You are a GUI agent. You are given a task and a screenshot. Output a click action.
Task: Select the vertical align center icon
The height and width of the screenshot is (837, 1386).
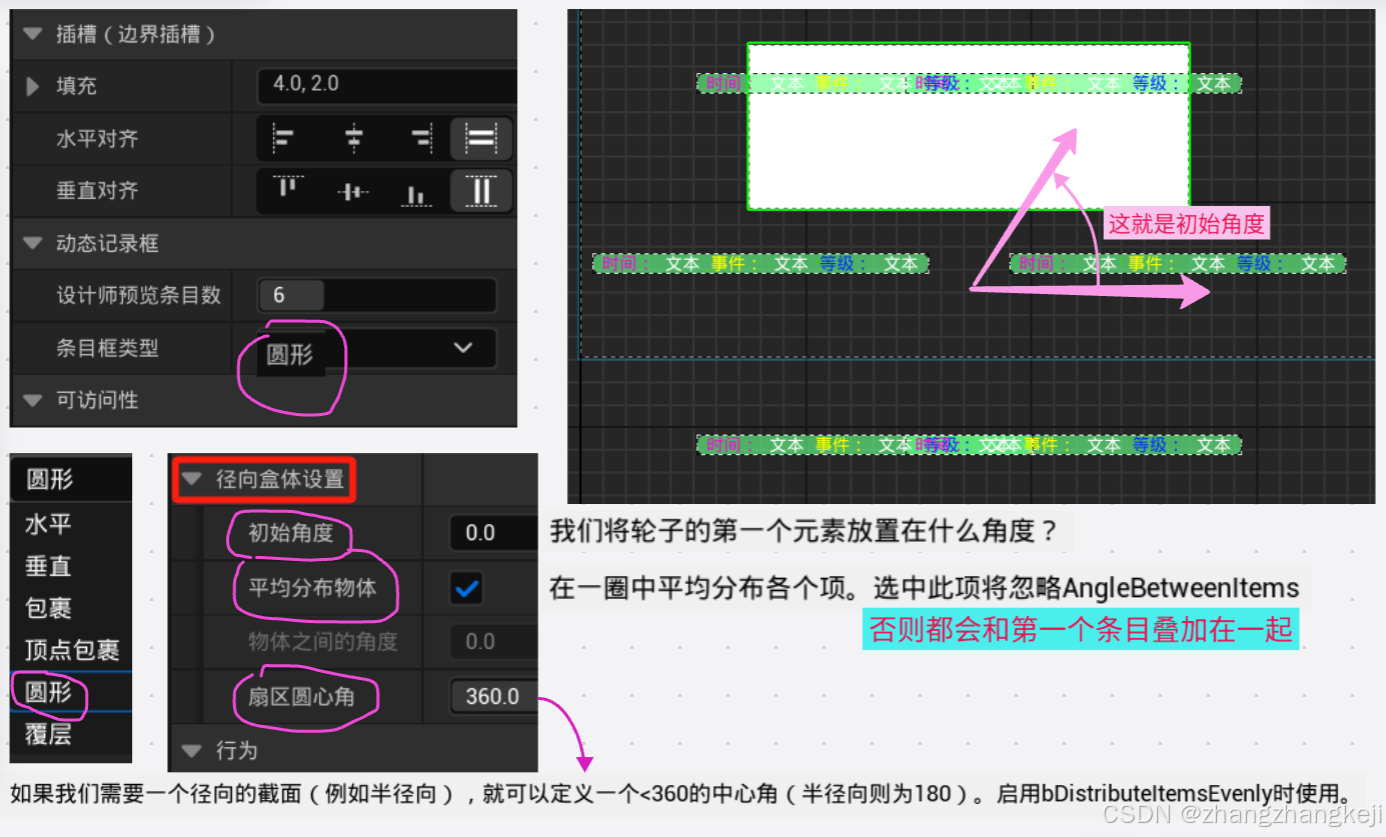click(x=354, y=191)
